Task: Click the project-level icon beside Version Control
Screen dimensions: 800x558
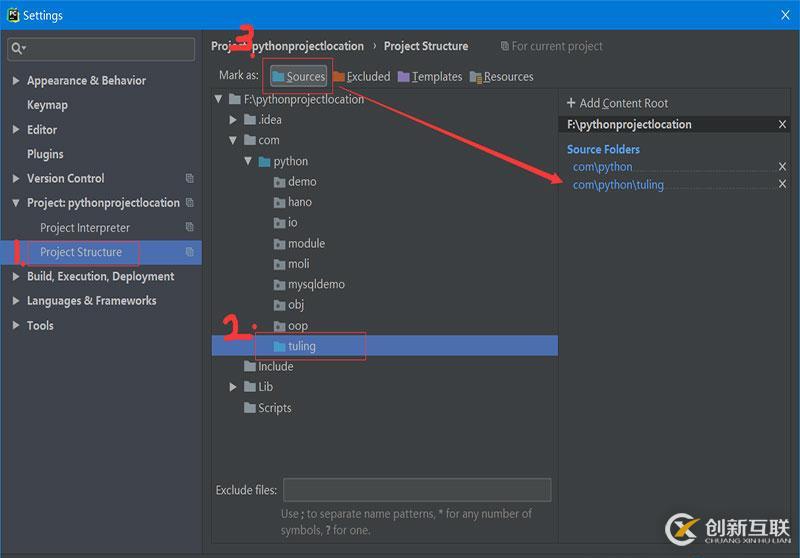Action: 190,178
